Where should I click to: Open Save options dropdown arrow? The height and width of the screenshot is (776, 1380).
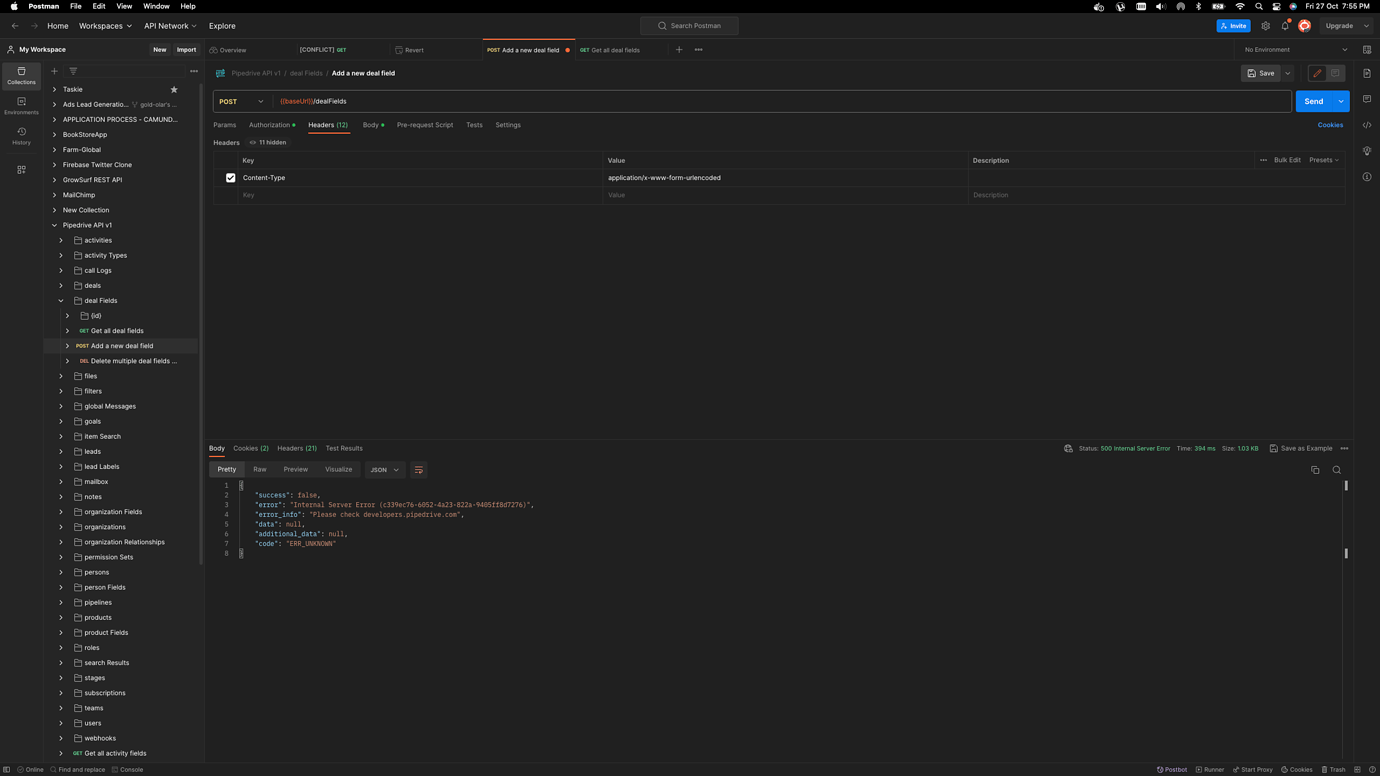(1288, 73)
